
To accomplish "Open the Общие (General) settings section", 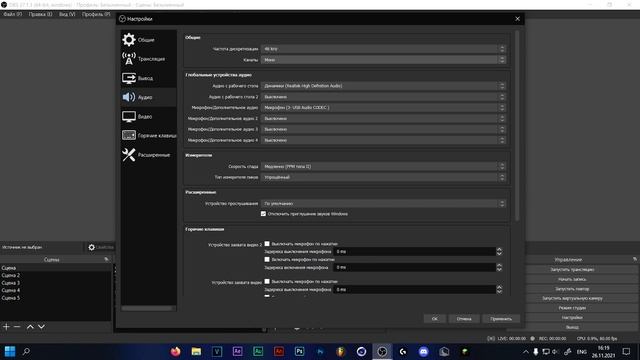I will pos(148,40).
